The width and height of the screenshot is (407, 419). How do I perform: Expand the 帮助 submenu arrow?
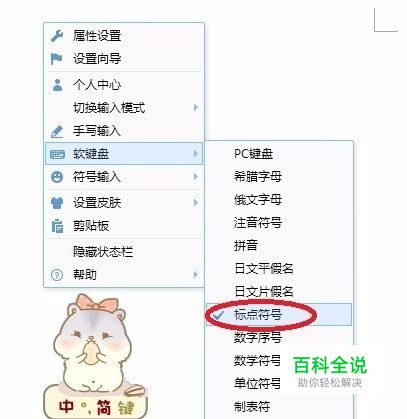pos(196,275)
